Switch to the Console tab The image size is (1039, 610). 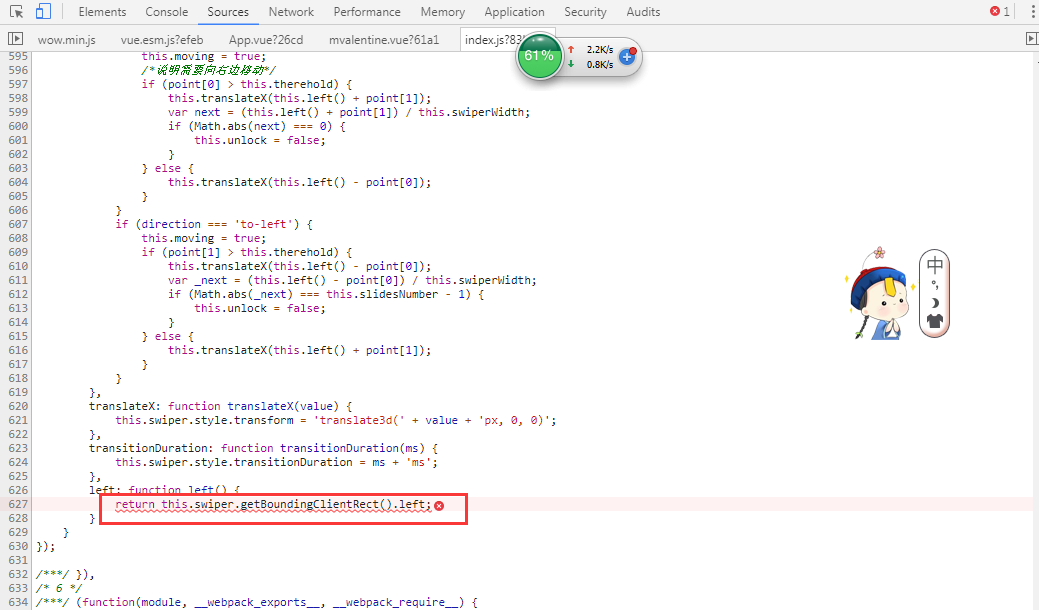point(167,12)
